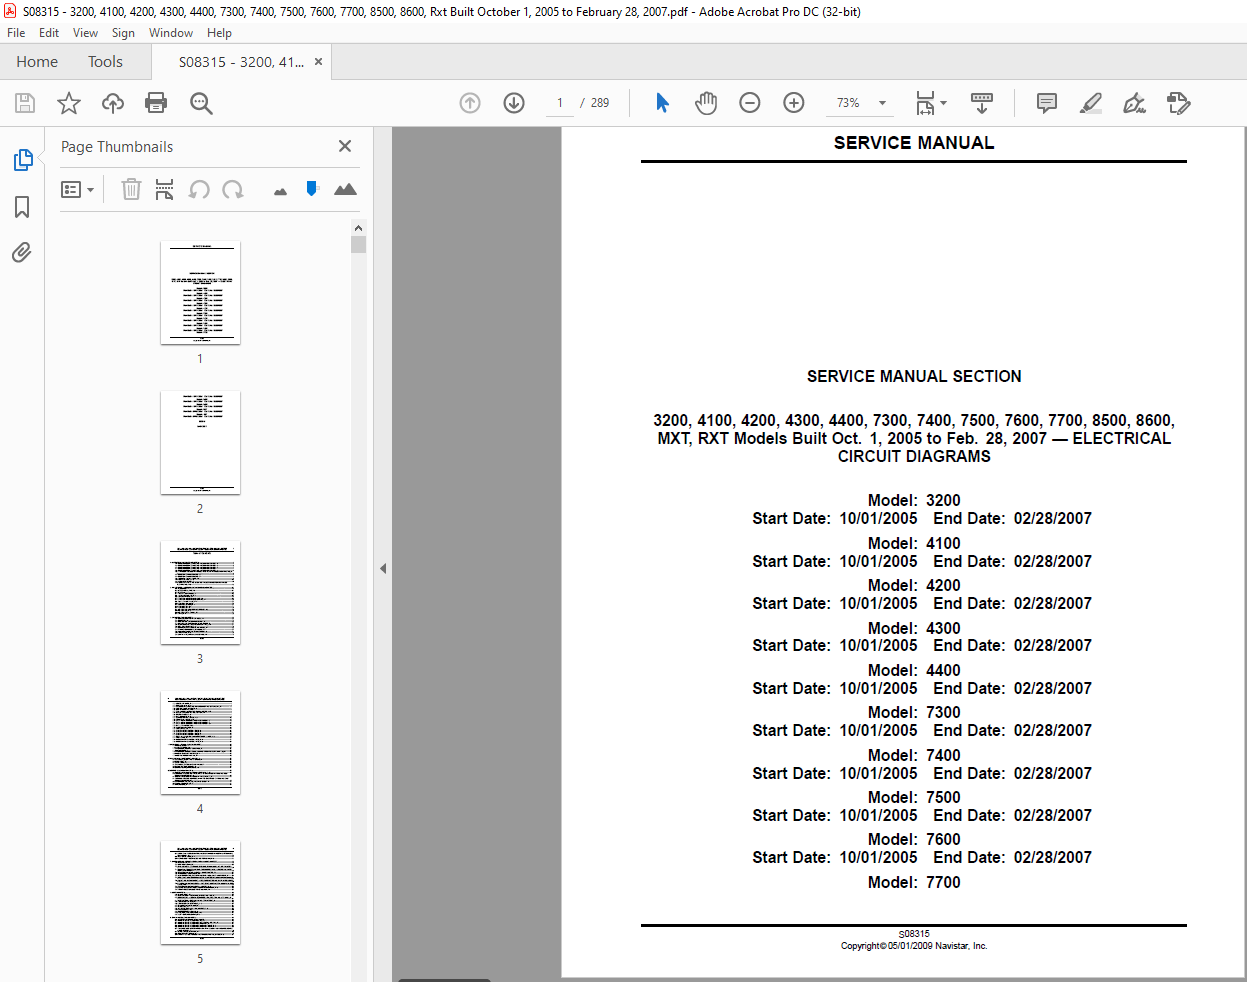The height and width of the screenshot is (982, 1247).
Task: Open the File menu
Action: click(x=16, y=33)
